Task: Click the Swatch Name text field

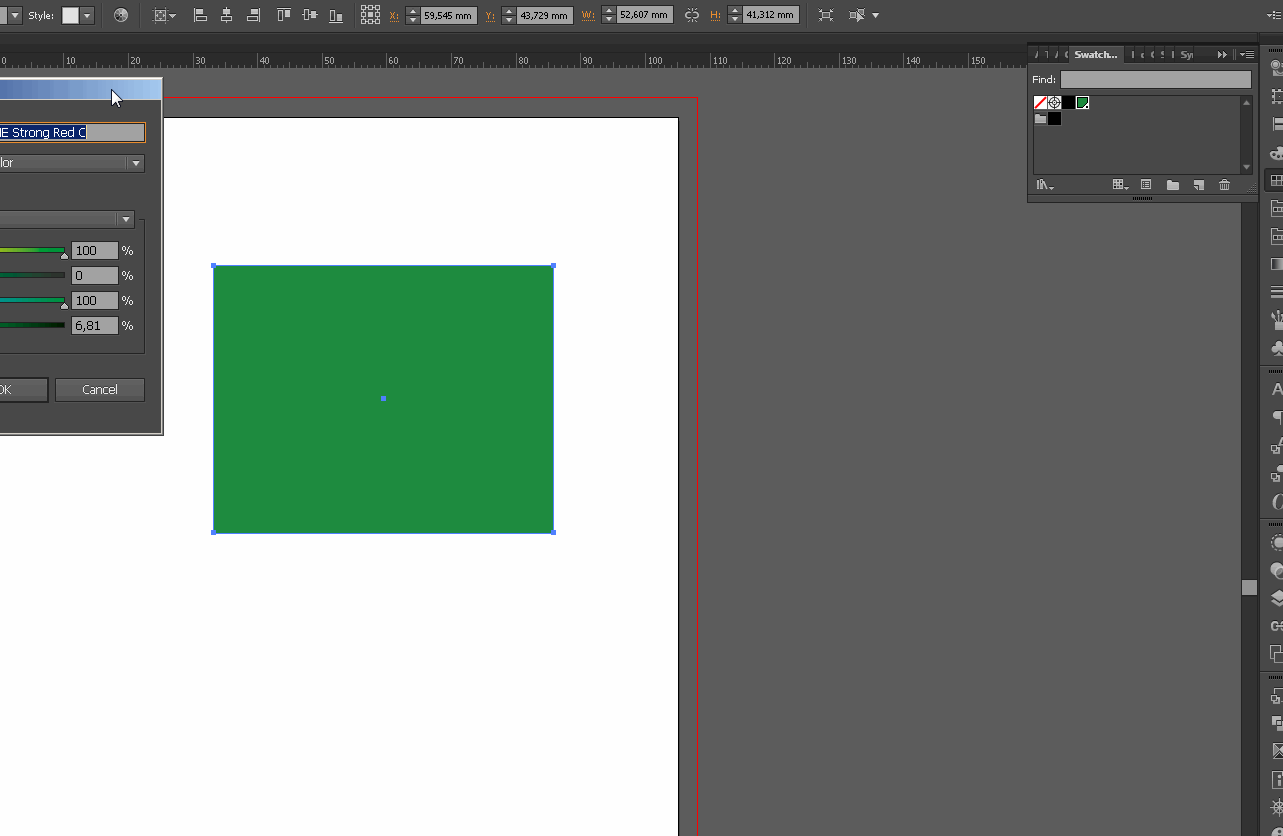Action: coord(72,132)
